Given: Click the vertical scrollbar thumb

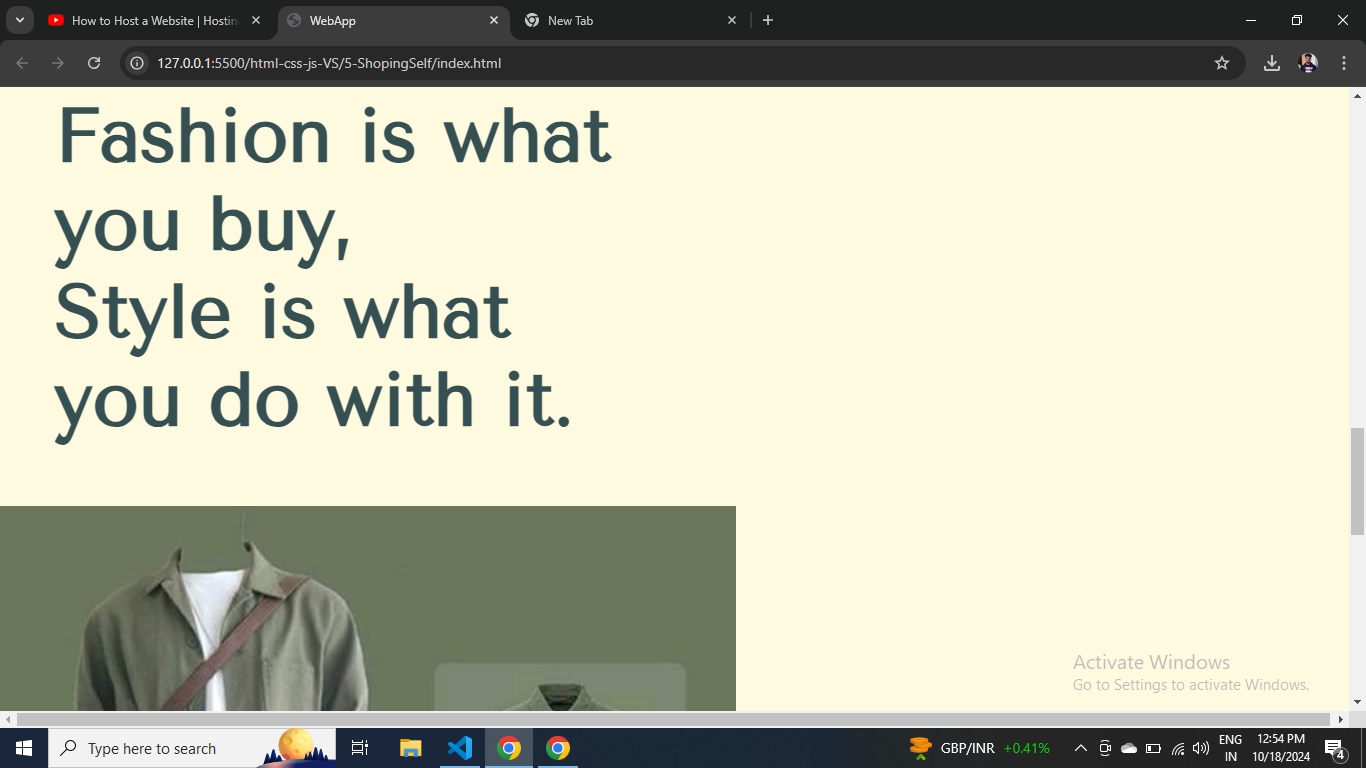Looking at the screenshot, I should tap(1357, 481).
